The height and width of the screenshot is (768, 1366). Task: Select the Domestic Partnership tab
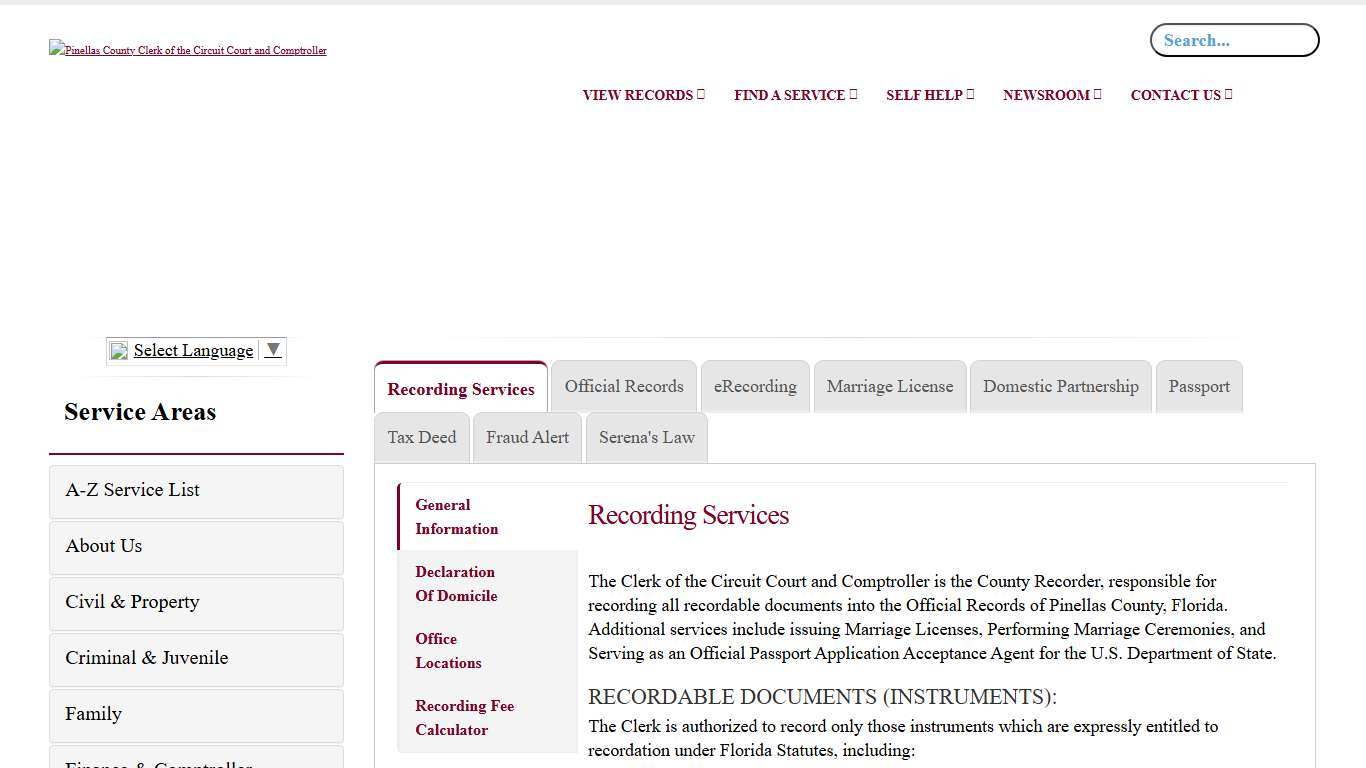point(1060,387)
